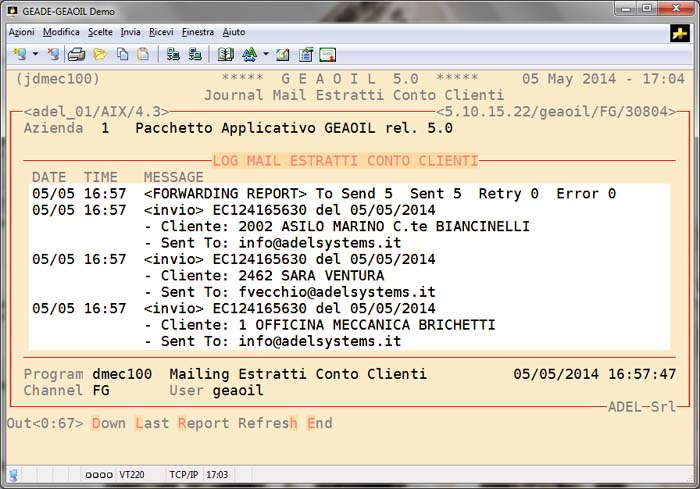Click the certificate icon at toolbar end
Screen dimensions: 700x489
pos(327,54)
